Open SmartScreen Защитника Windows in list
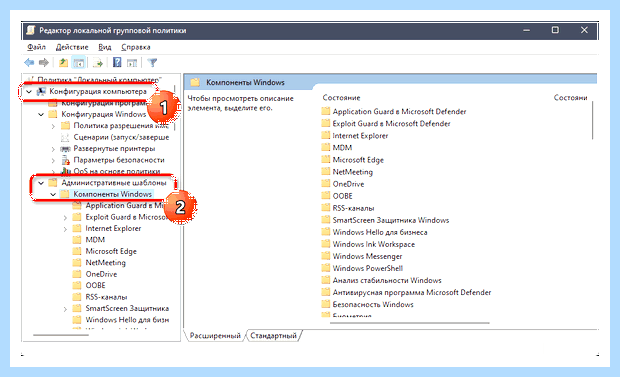 tap(391, 220)
